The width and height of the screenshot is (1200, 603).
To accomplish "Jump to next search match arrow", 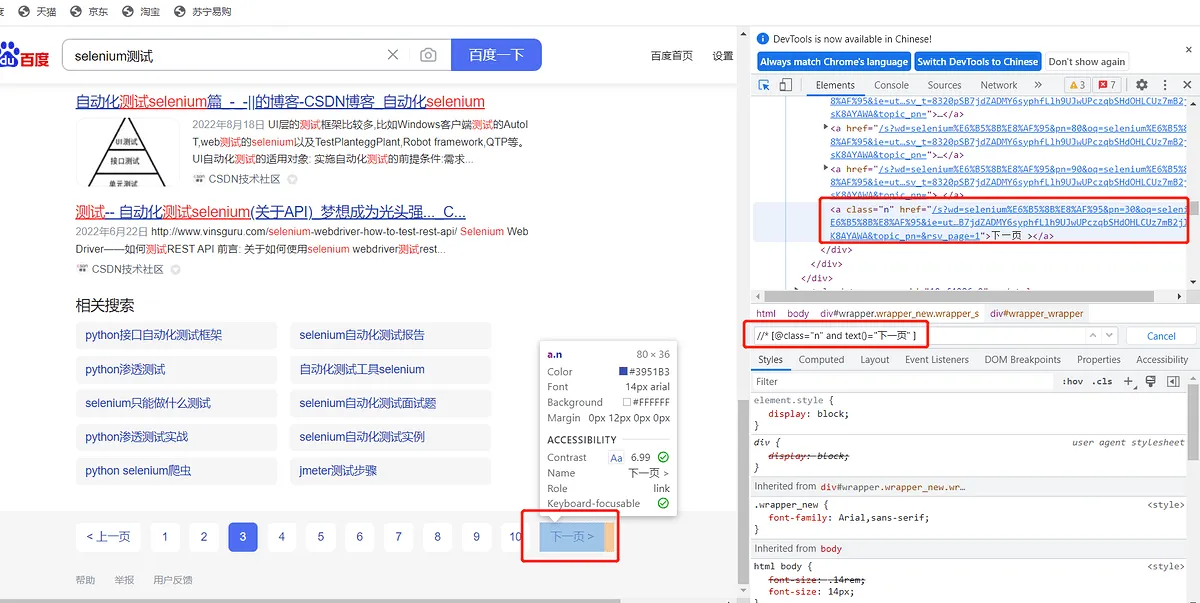I will click(x=1109, y=336).
